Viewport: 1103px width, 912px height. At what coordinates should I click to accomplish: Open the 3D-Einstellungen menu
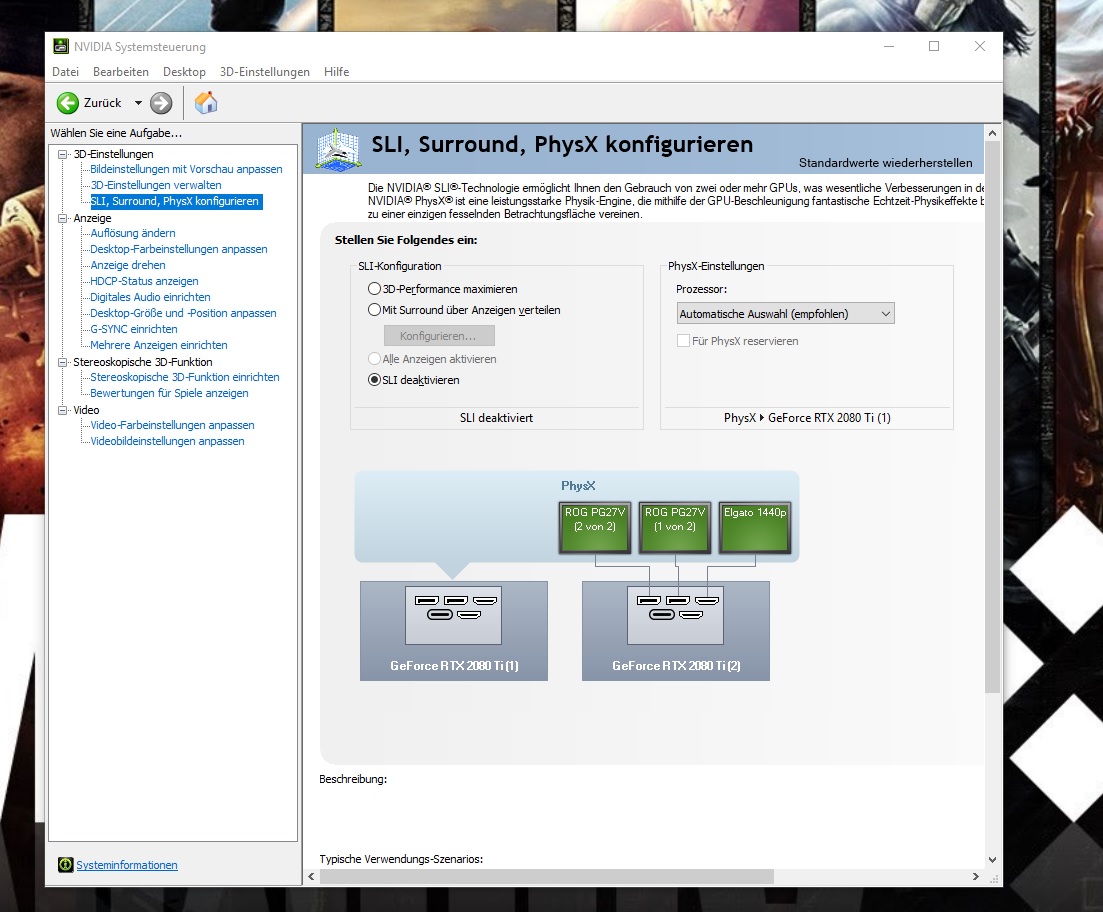tap(264, 72)
